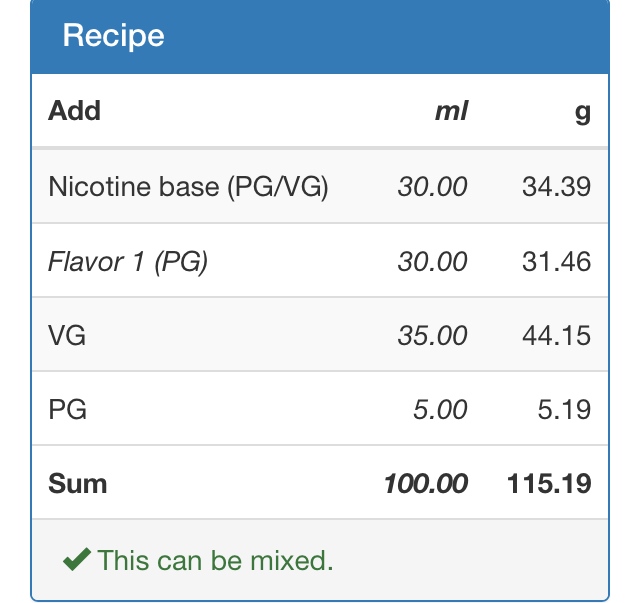This screenshot has height=603, width=640.
Task: Select the Sum row label
Action: point(78,484)
